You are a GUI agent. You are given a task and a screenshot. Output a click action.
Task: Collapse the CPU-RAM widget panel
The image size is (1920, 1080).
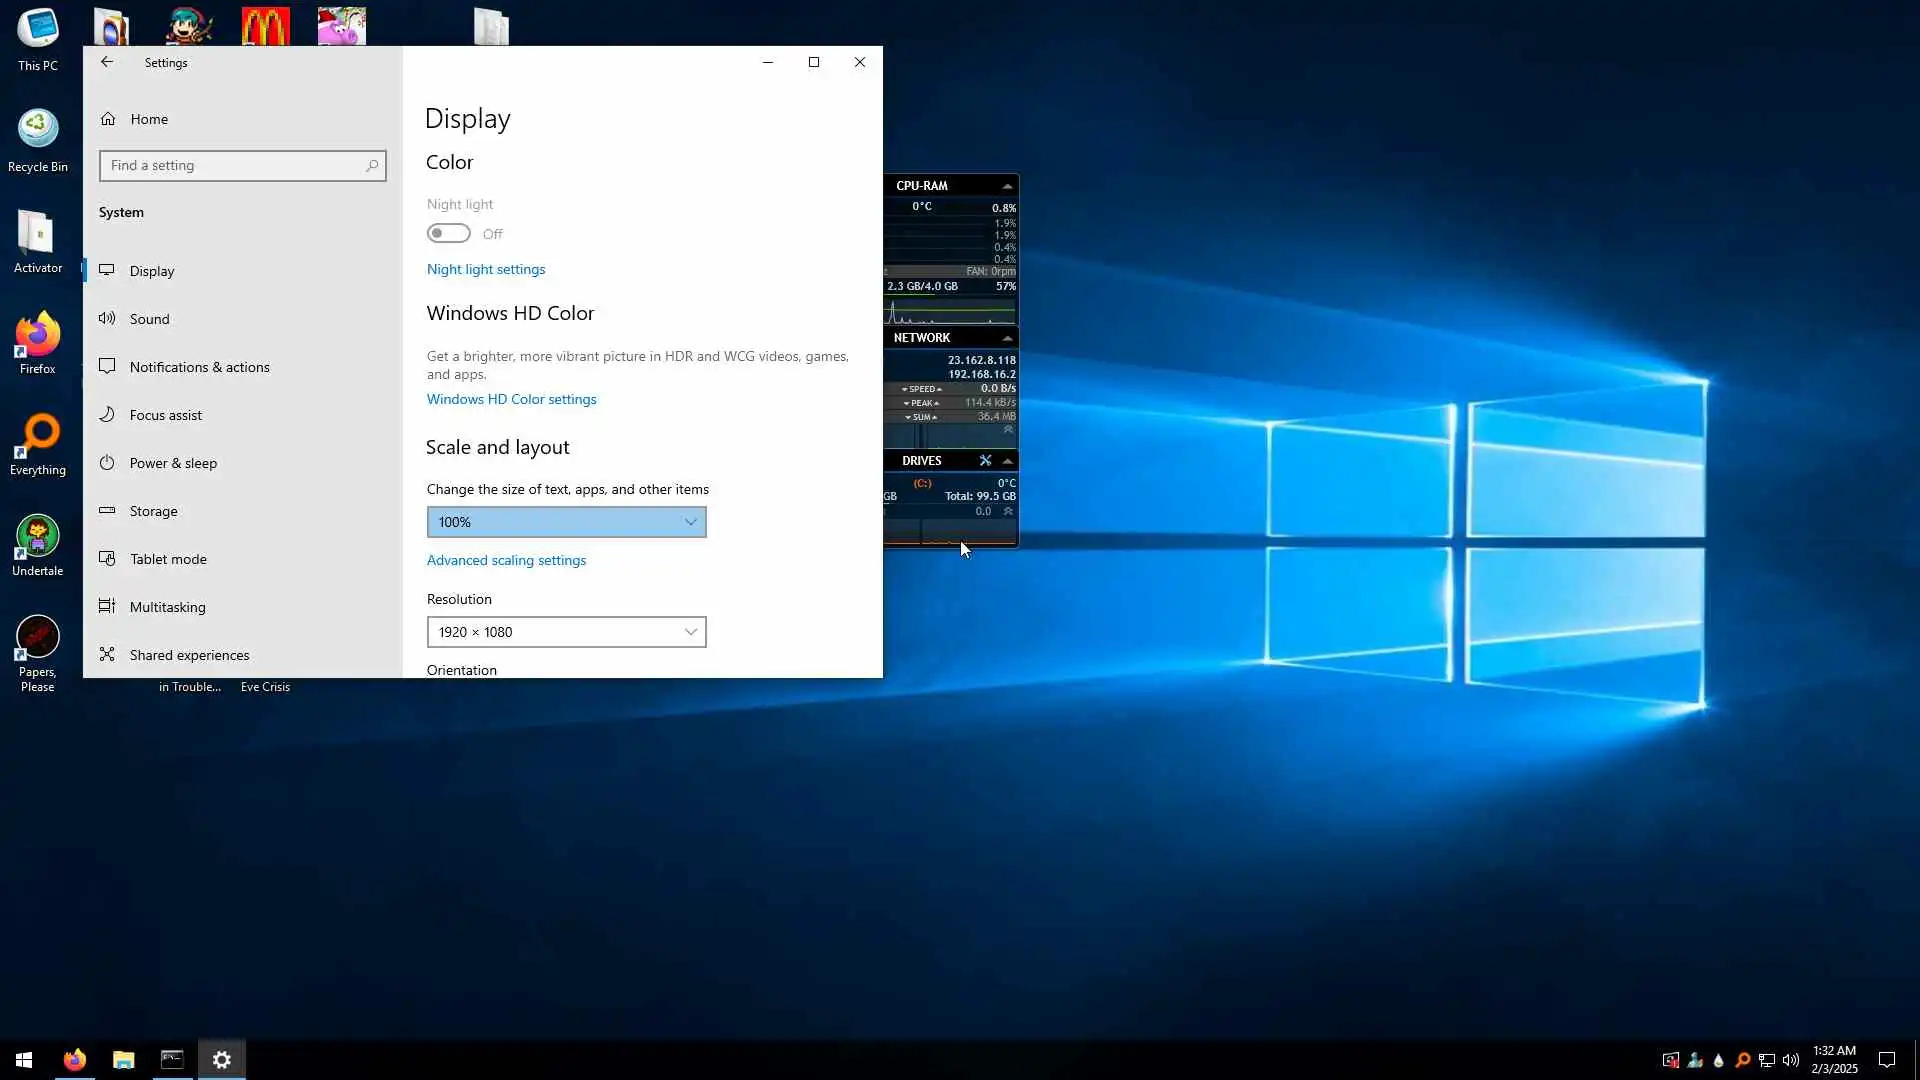click(x=1007, y=186)
